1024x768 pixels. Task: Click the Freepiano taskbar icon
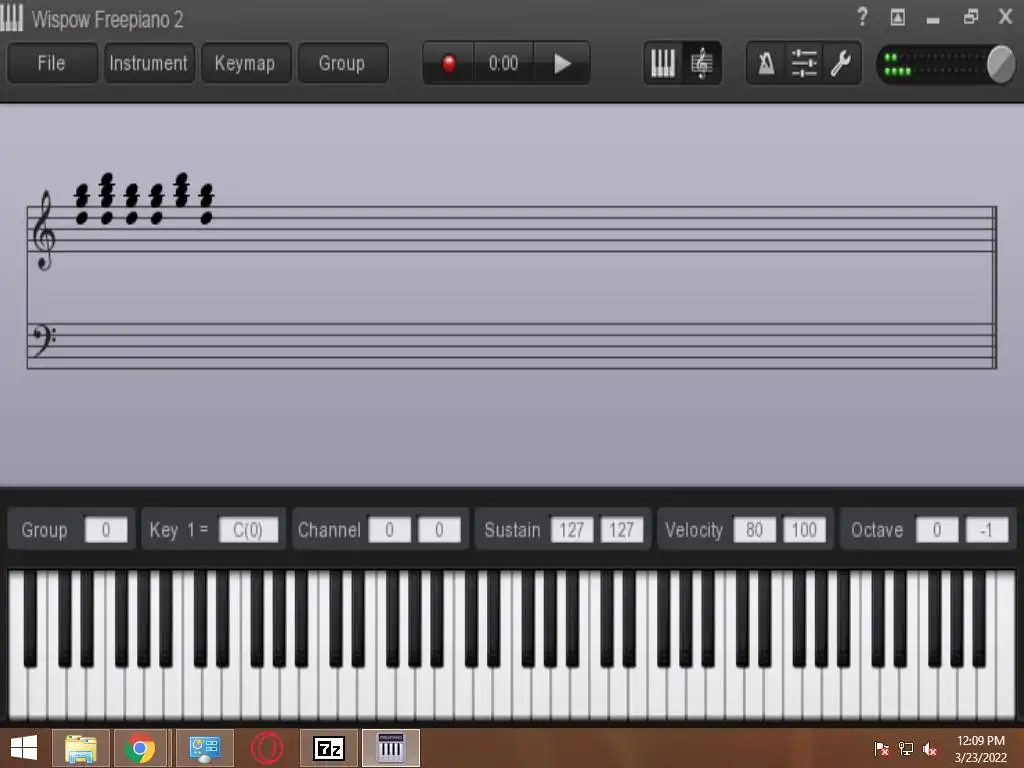(391, 748)
